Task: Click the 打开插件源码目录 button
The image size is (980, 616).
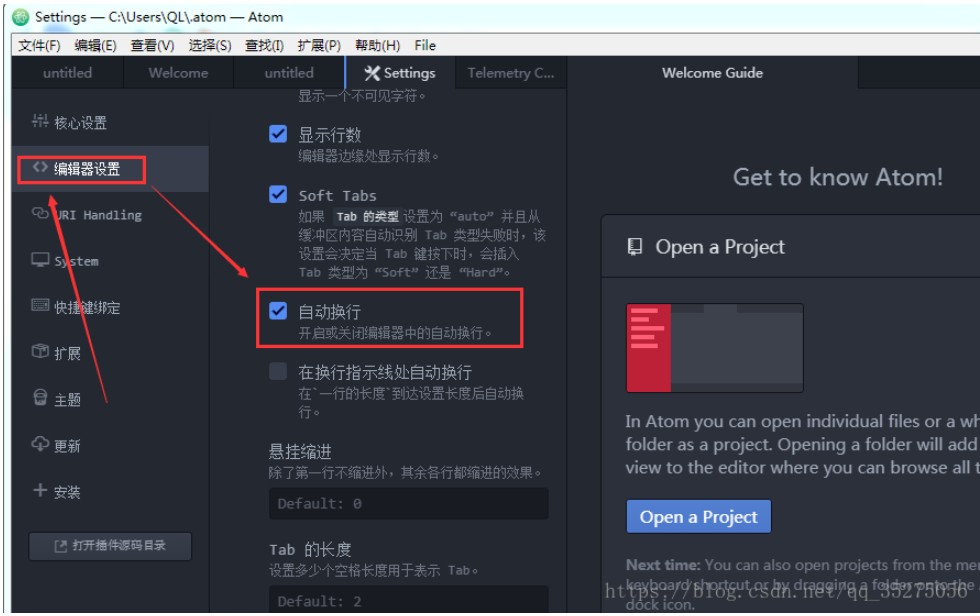Action: click(x=110, y=546)
